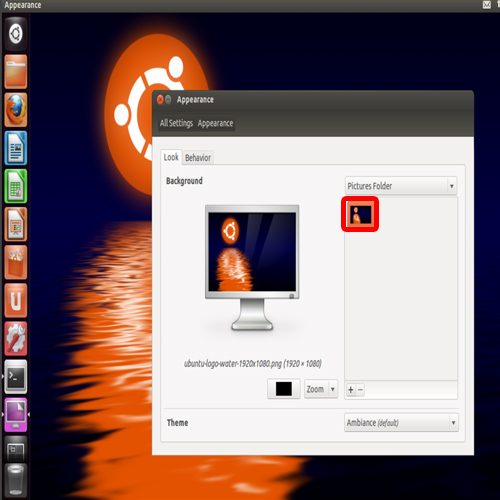
Task: Open the Ubuntu Dash home button
Action: tap(16, 34)
